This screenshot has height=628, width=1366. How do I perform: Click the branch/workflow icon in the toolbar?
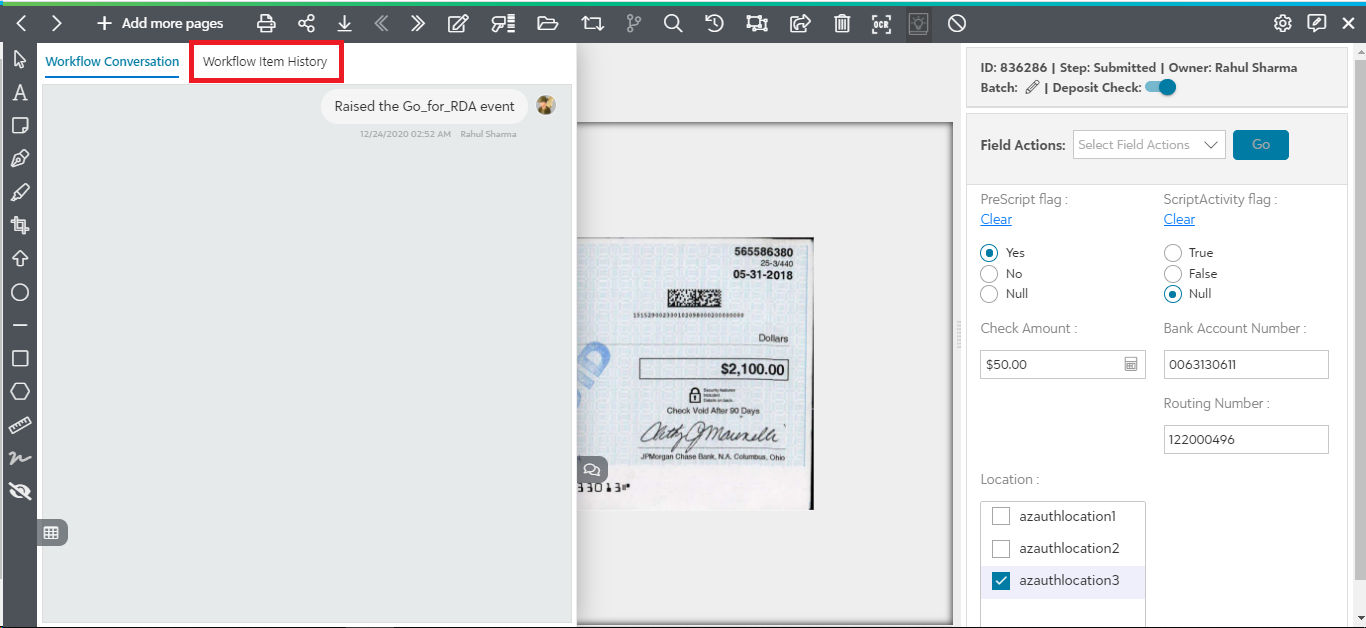tap(633, 23)
